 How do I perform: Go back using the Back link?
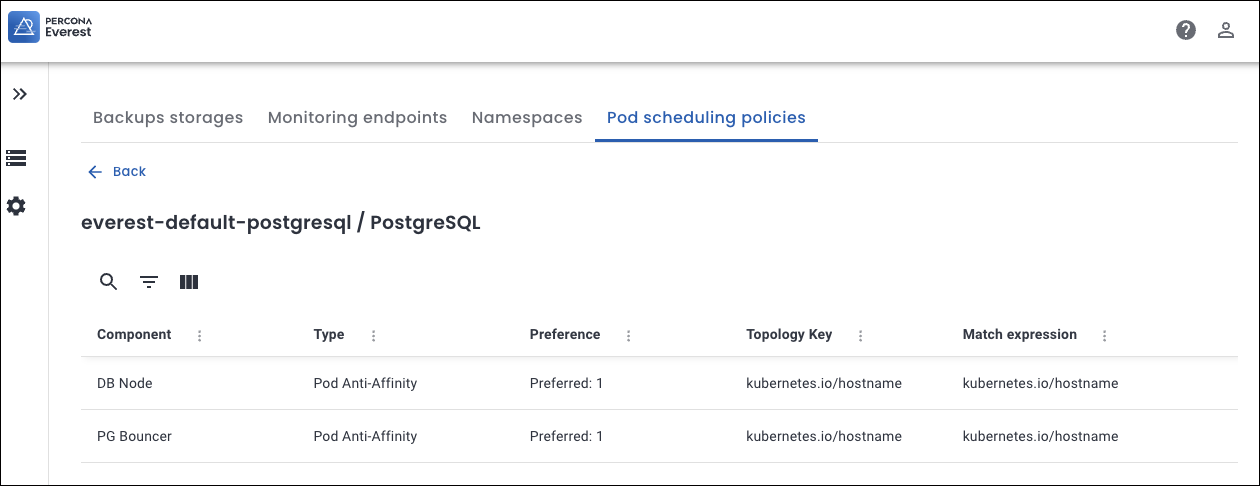pyautogui.click(x=117, y=172)
